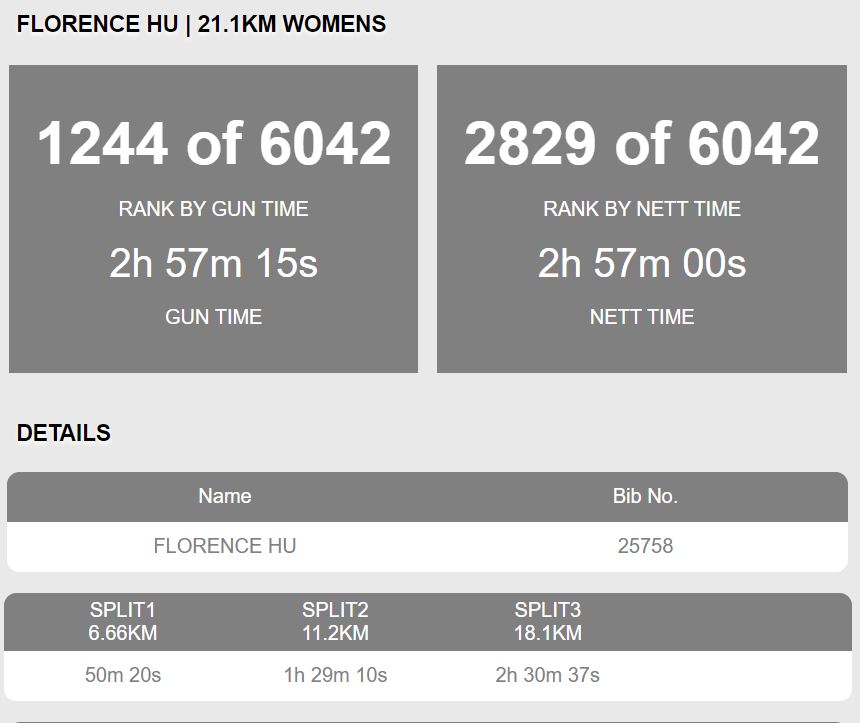Select the 1h 29m 10s split time
The height and width of the screenshot is (723, 860).
[x=335, y=675]
